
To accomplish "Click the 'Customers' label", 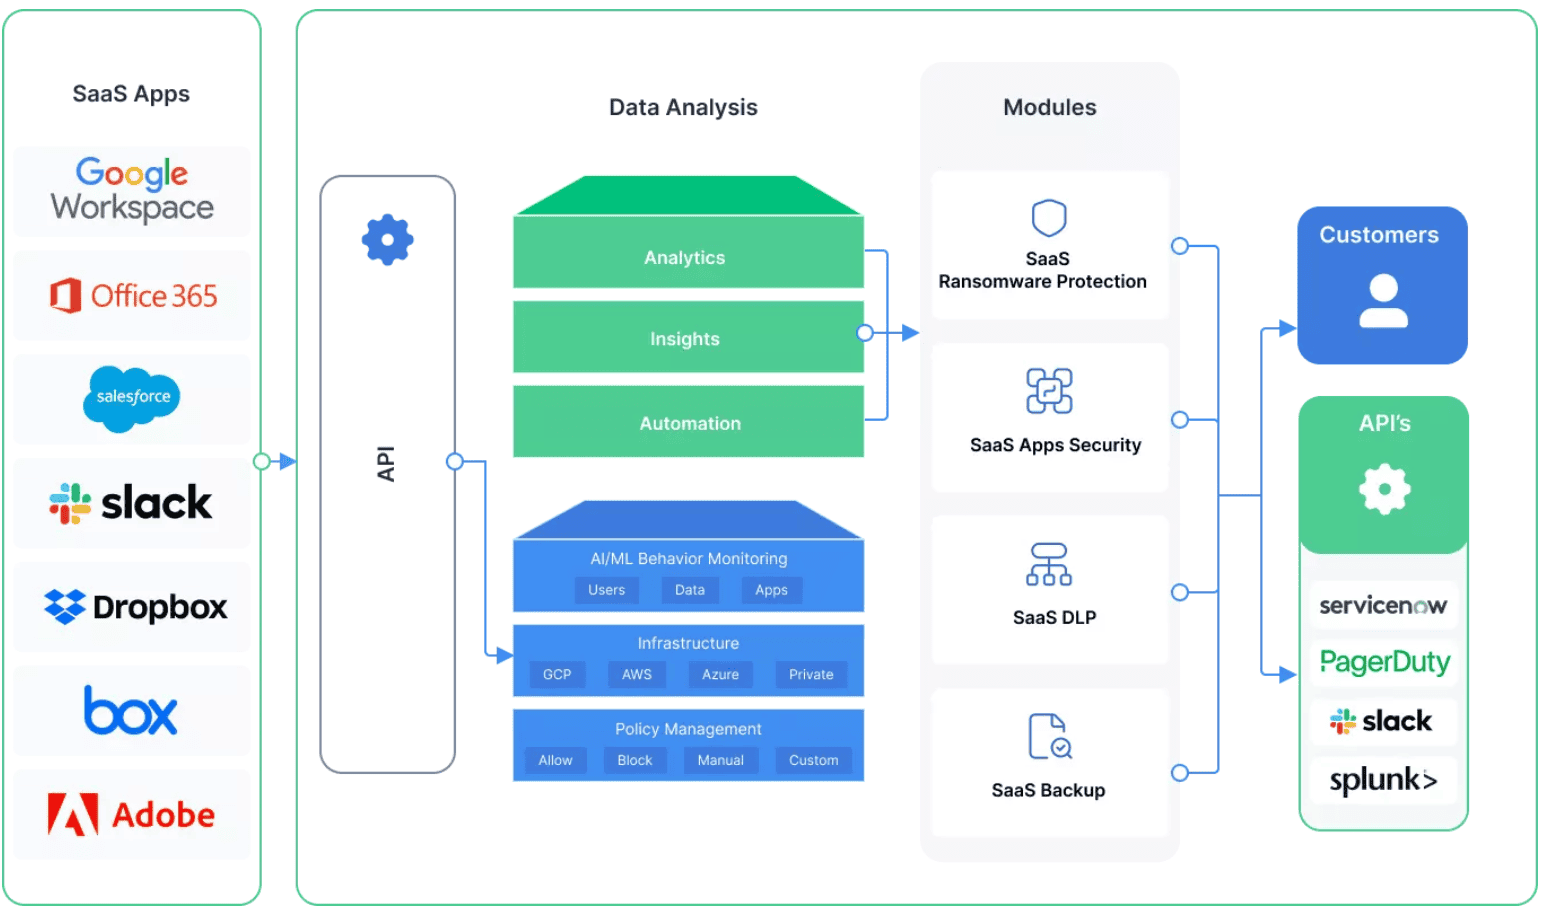I will 1379,235.
